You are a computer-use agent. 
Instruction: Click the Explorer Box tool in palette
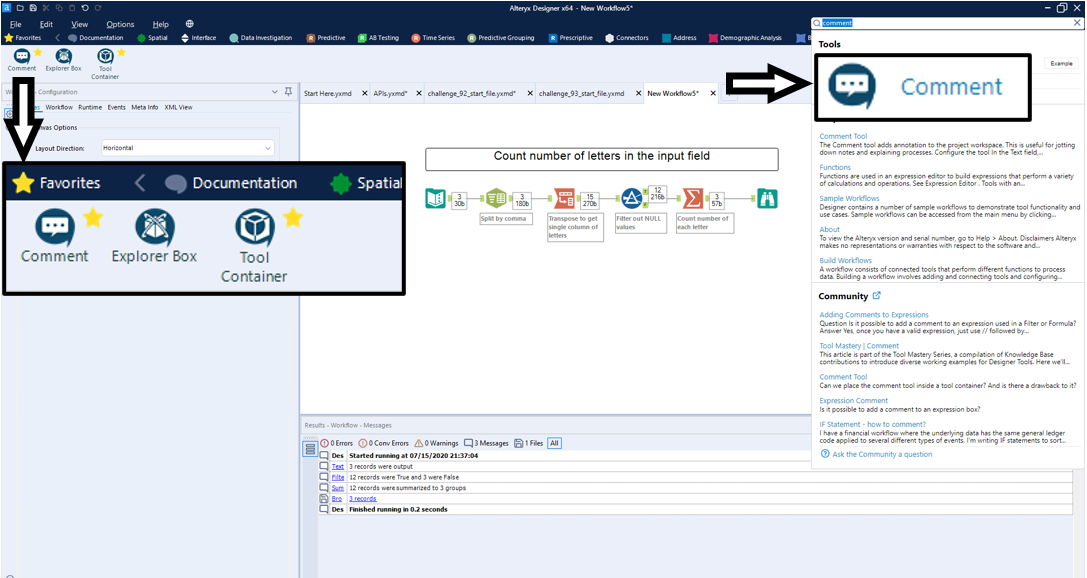click(x=63, y=59)
